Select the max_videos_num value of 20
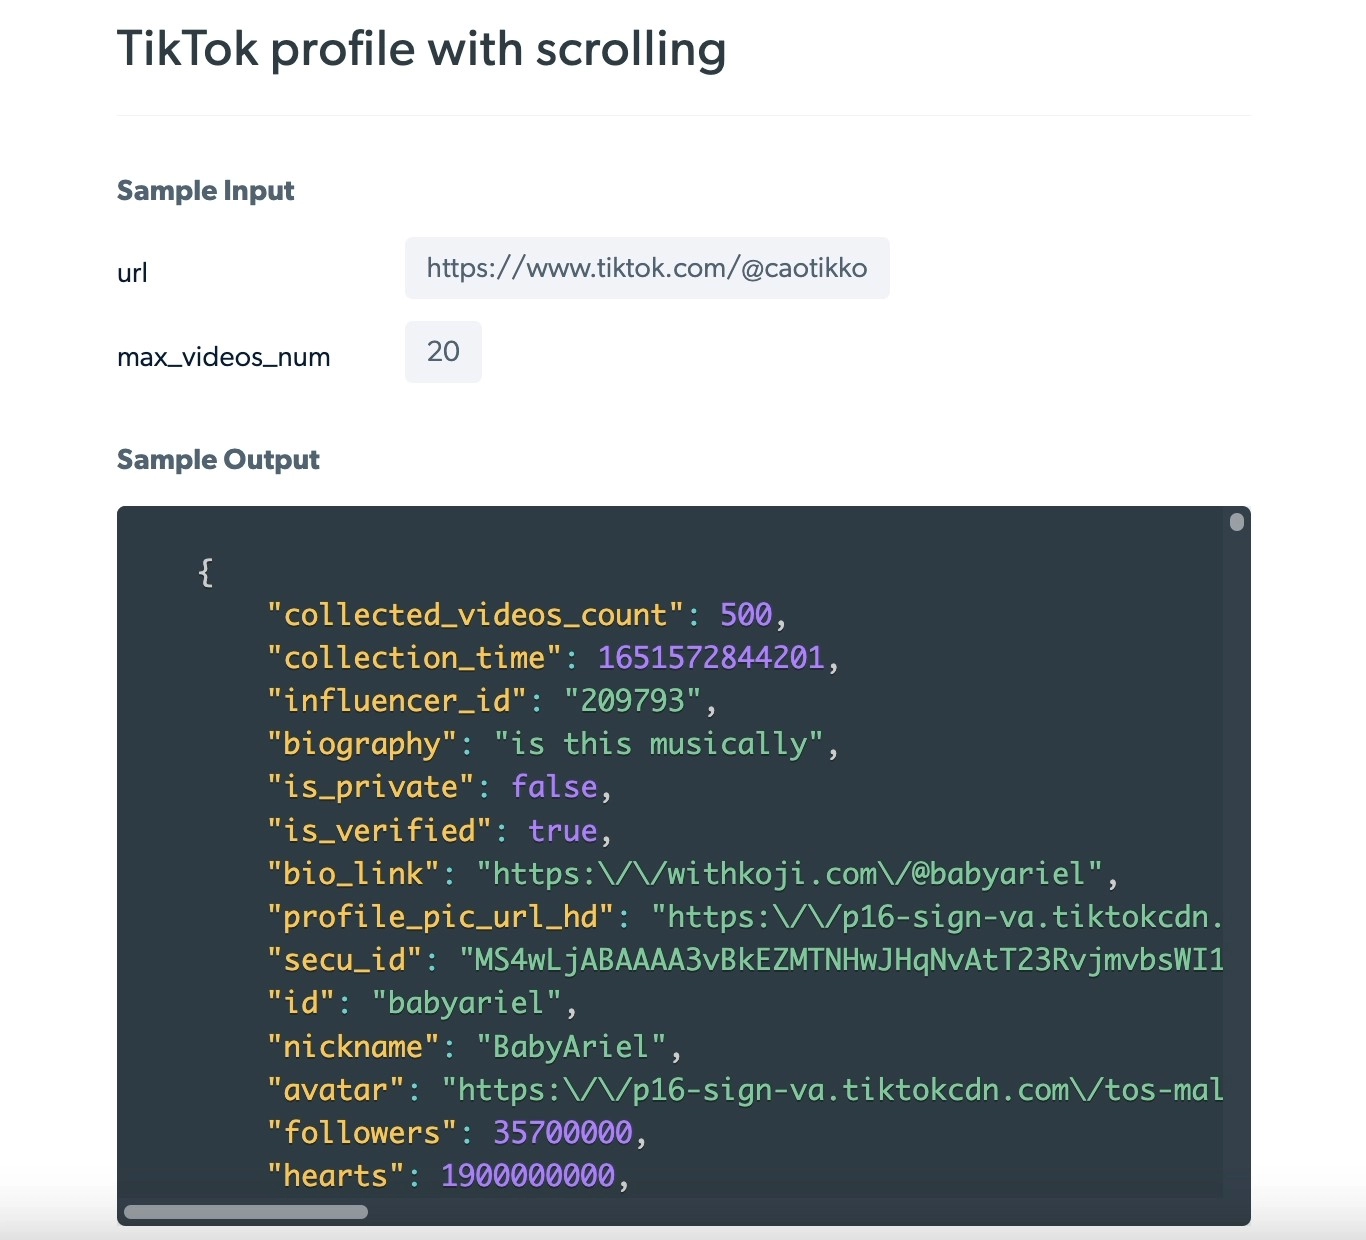 [x=442, y=351]
